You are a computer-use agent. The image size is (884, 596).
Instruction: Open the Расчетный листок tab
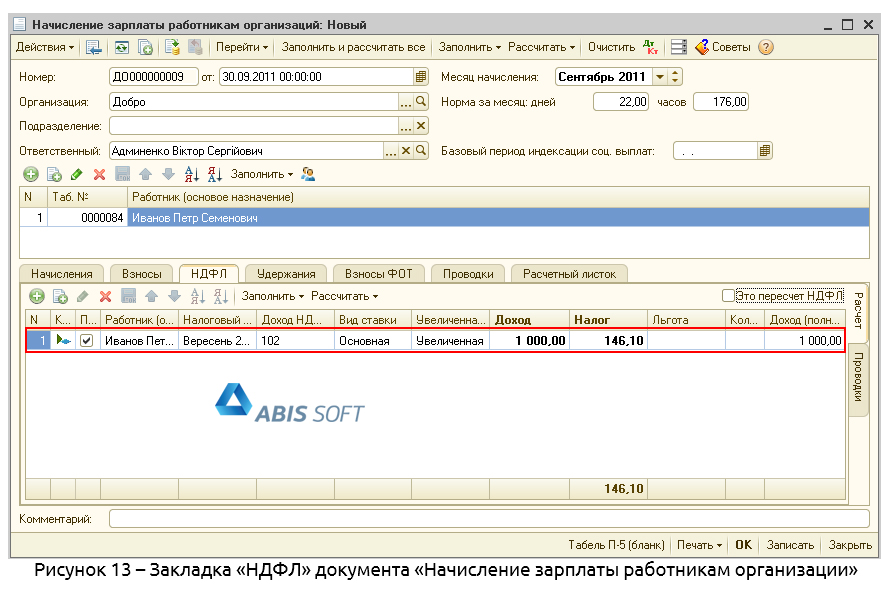(x=569, y=274)
